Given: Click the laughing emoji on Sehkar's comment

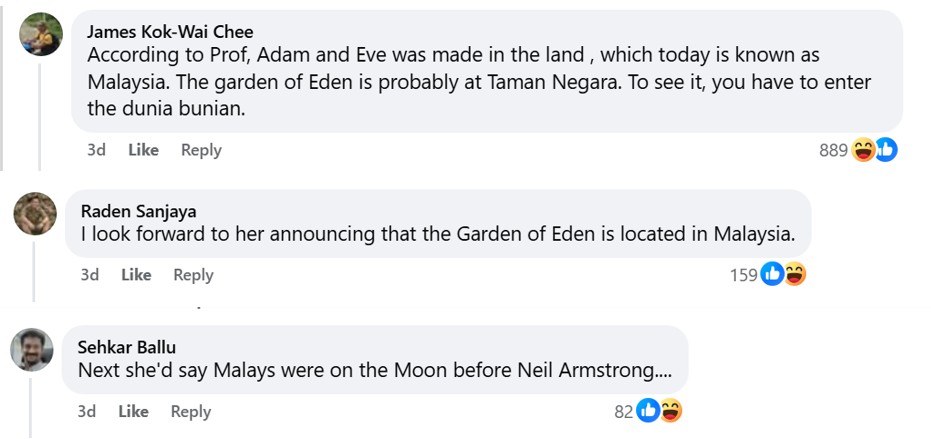Looking at the screenshot, I should click(671, 410).
